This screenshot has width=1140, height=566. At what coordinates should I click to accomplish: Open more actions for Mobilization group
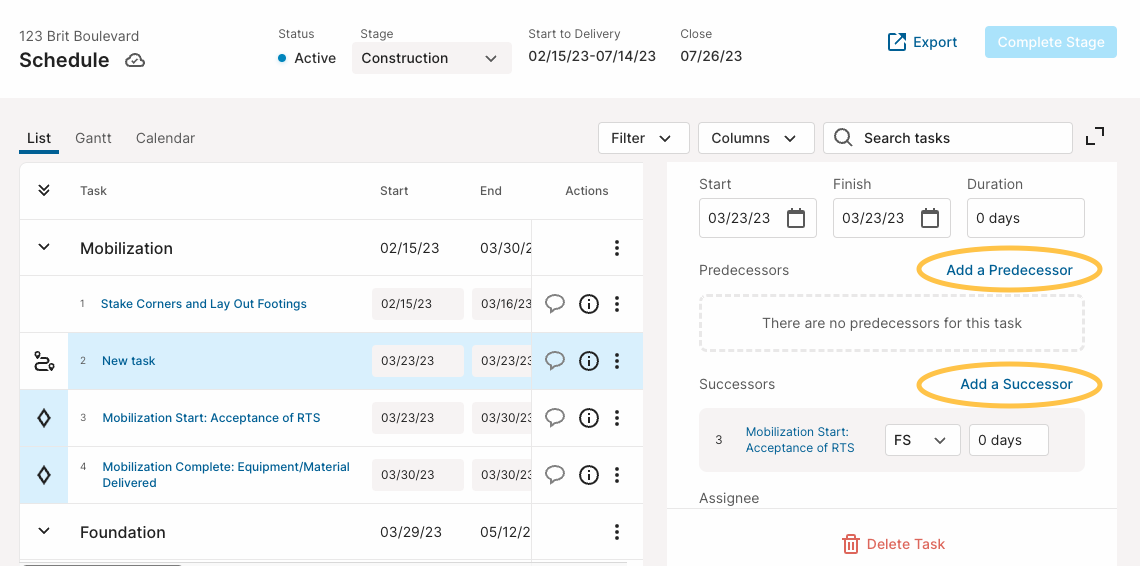click(617, 248)
